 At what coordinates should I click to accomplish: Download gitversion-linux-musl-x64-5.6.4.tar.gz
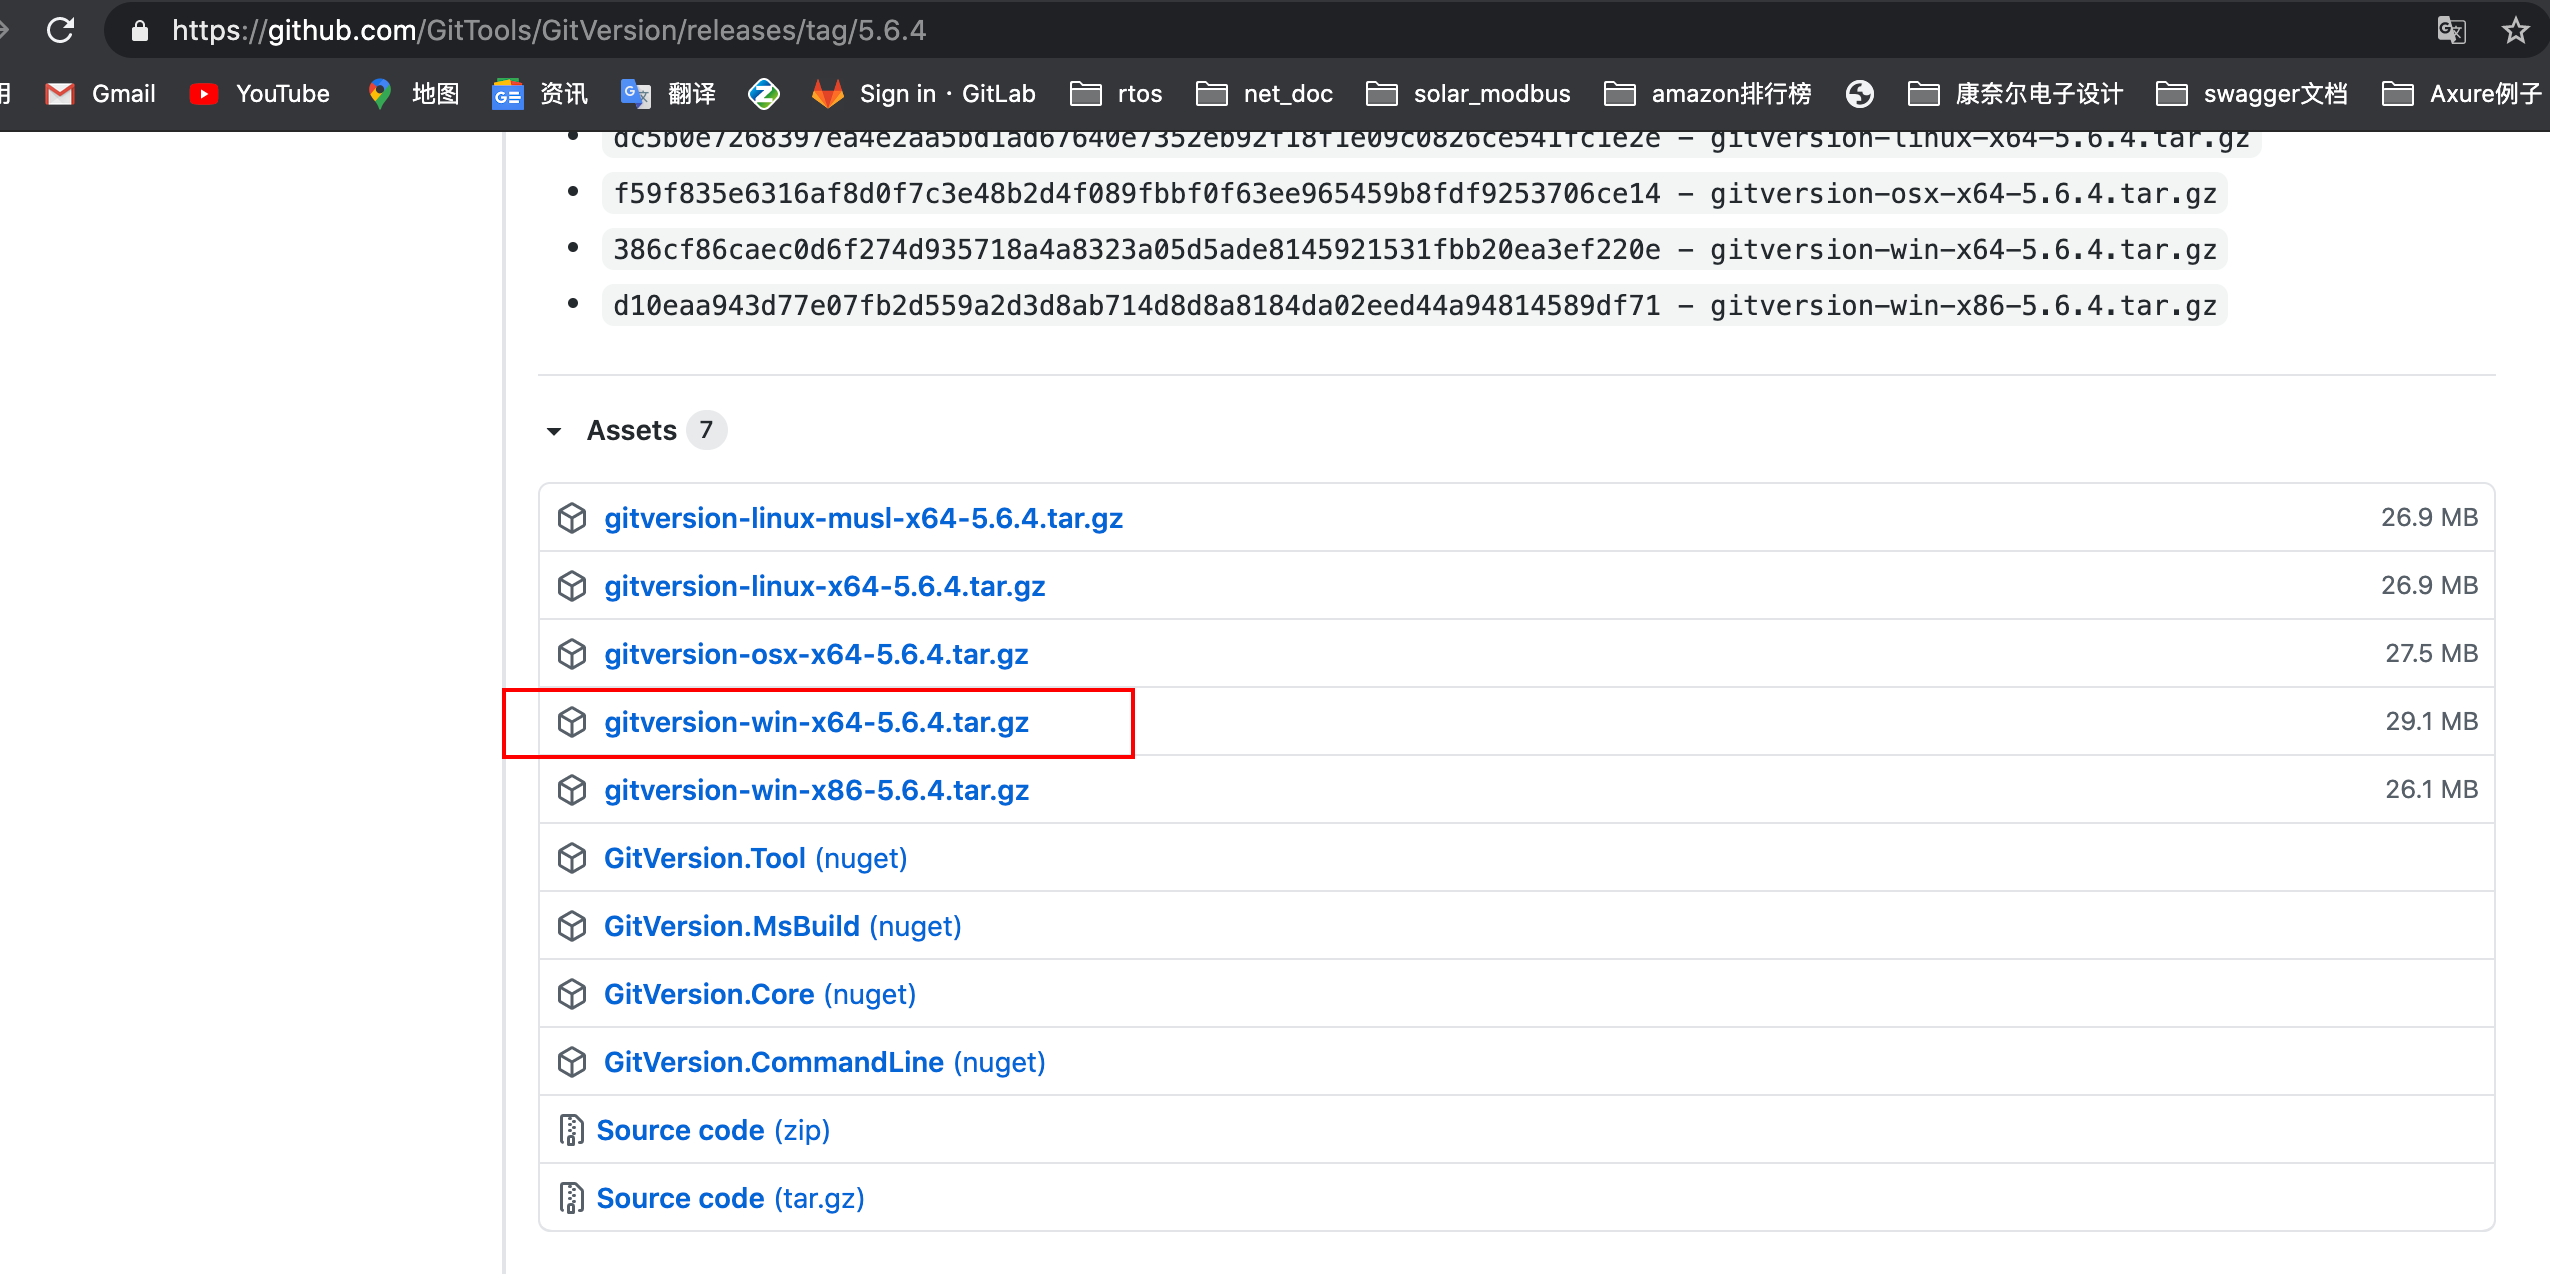tap(863, 518)
